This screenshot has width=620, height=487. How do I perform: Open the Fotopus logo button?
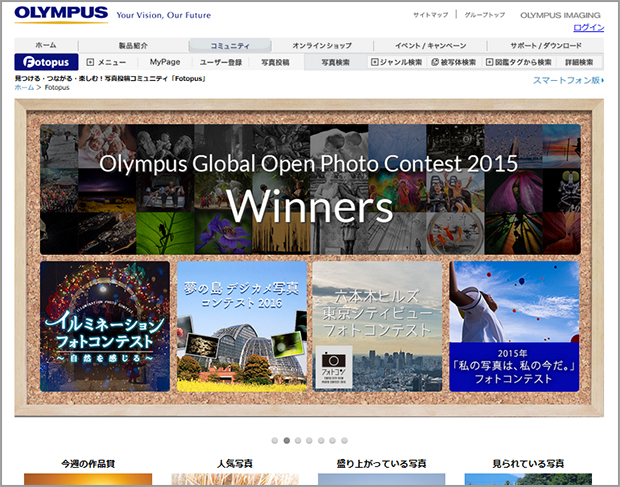[x=46, y=62]
